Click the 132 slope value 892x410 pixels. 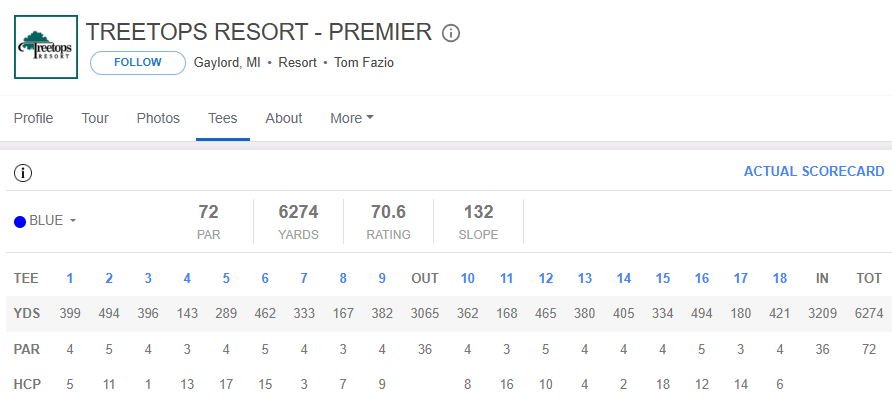[x=478, y=212]
